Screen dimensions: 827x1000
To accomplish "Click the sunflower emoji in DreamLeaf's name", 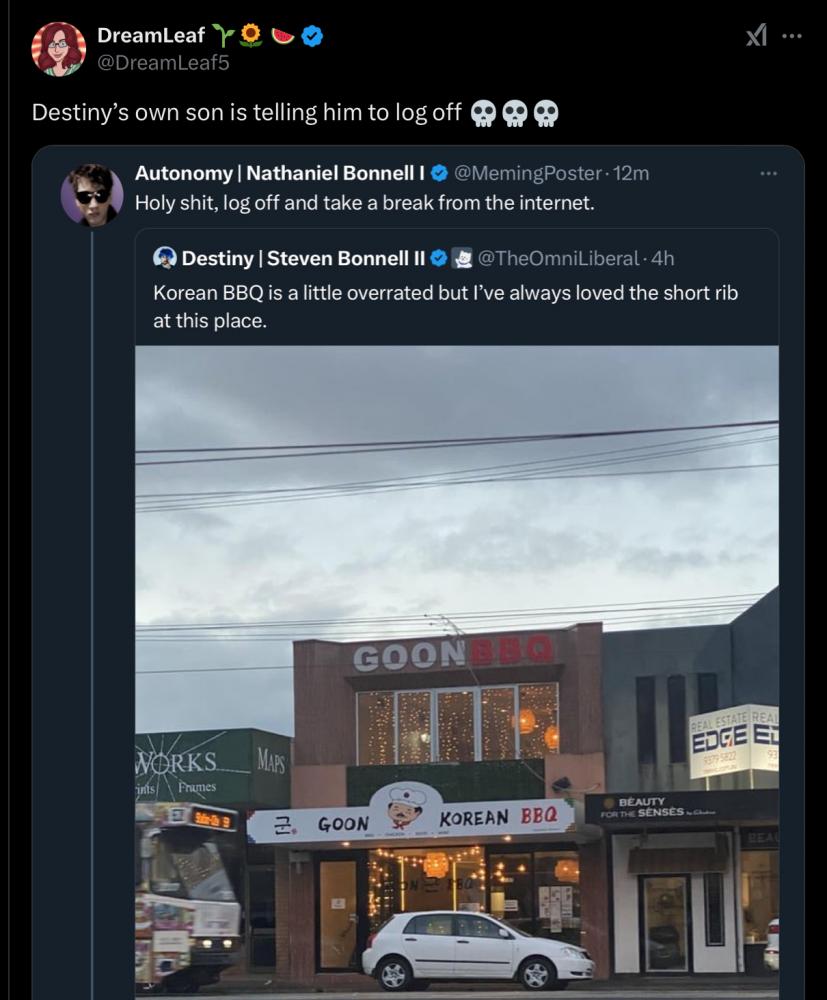I will point(251,35).
